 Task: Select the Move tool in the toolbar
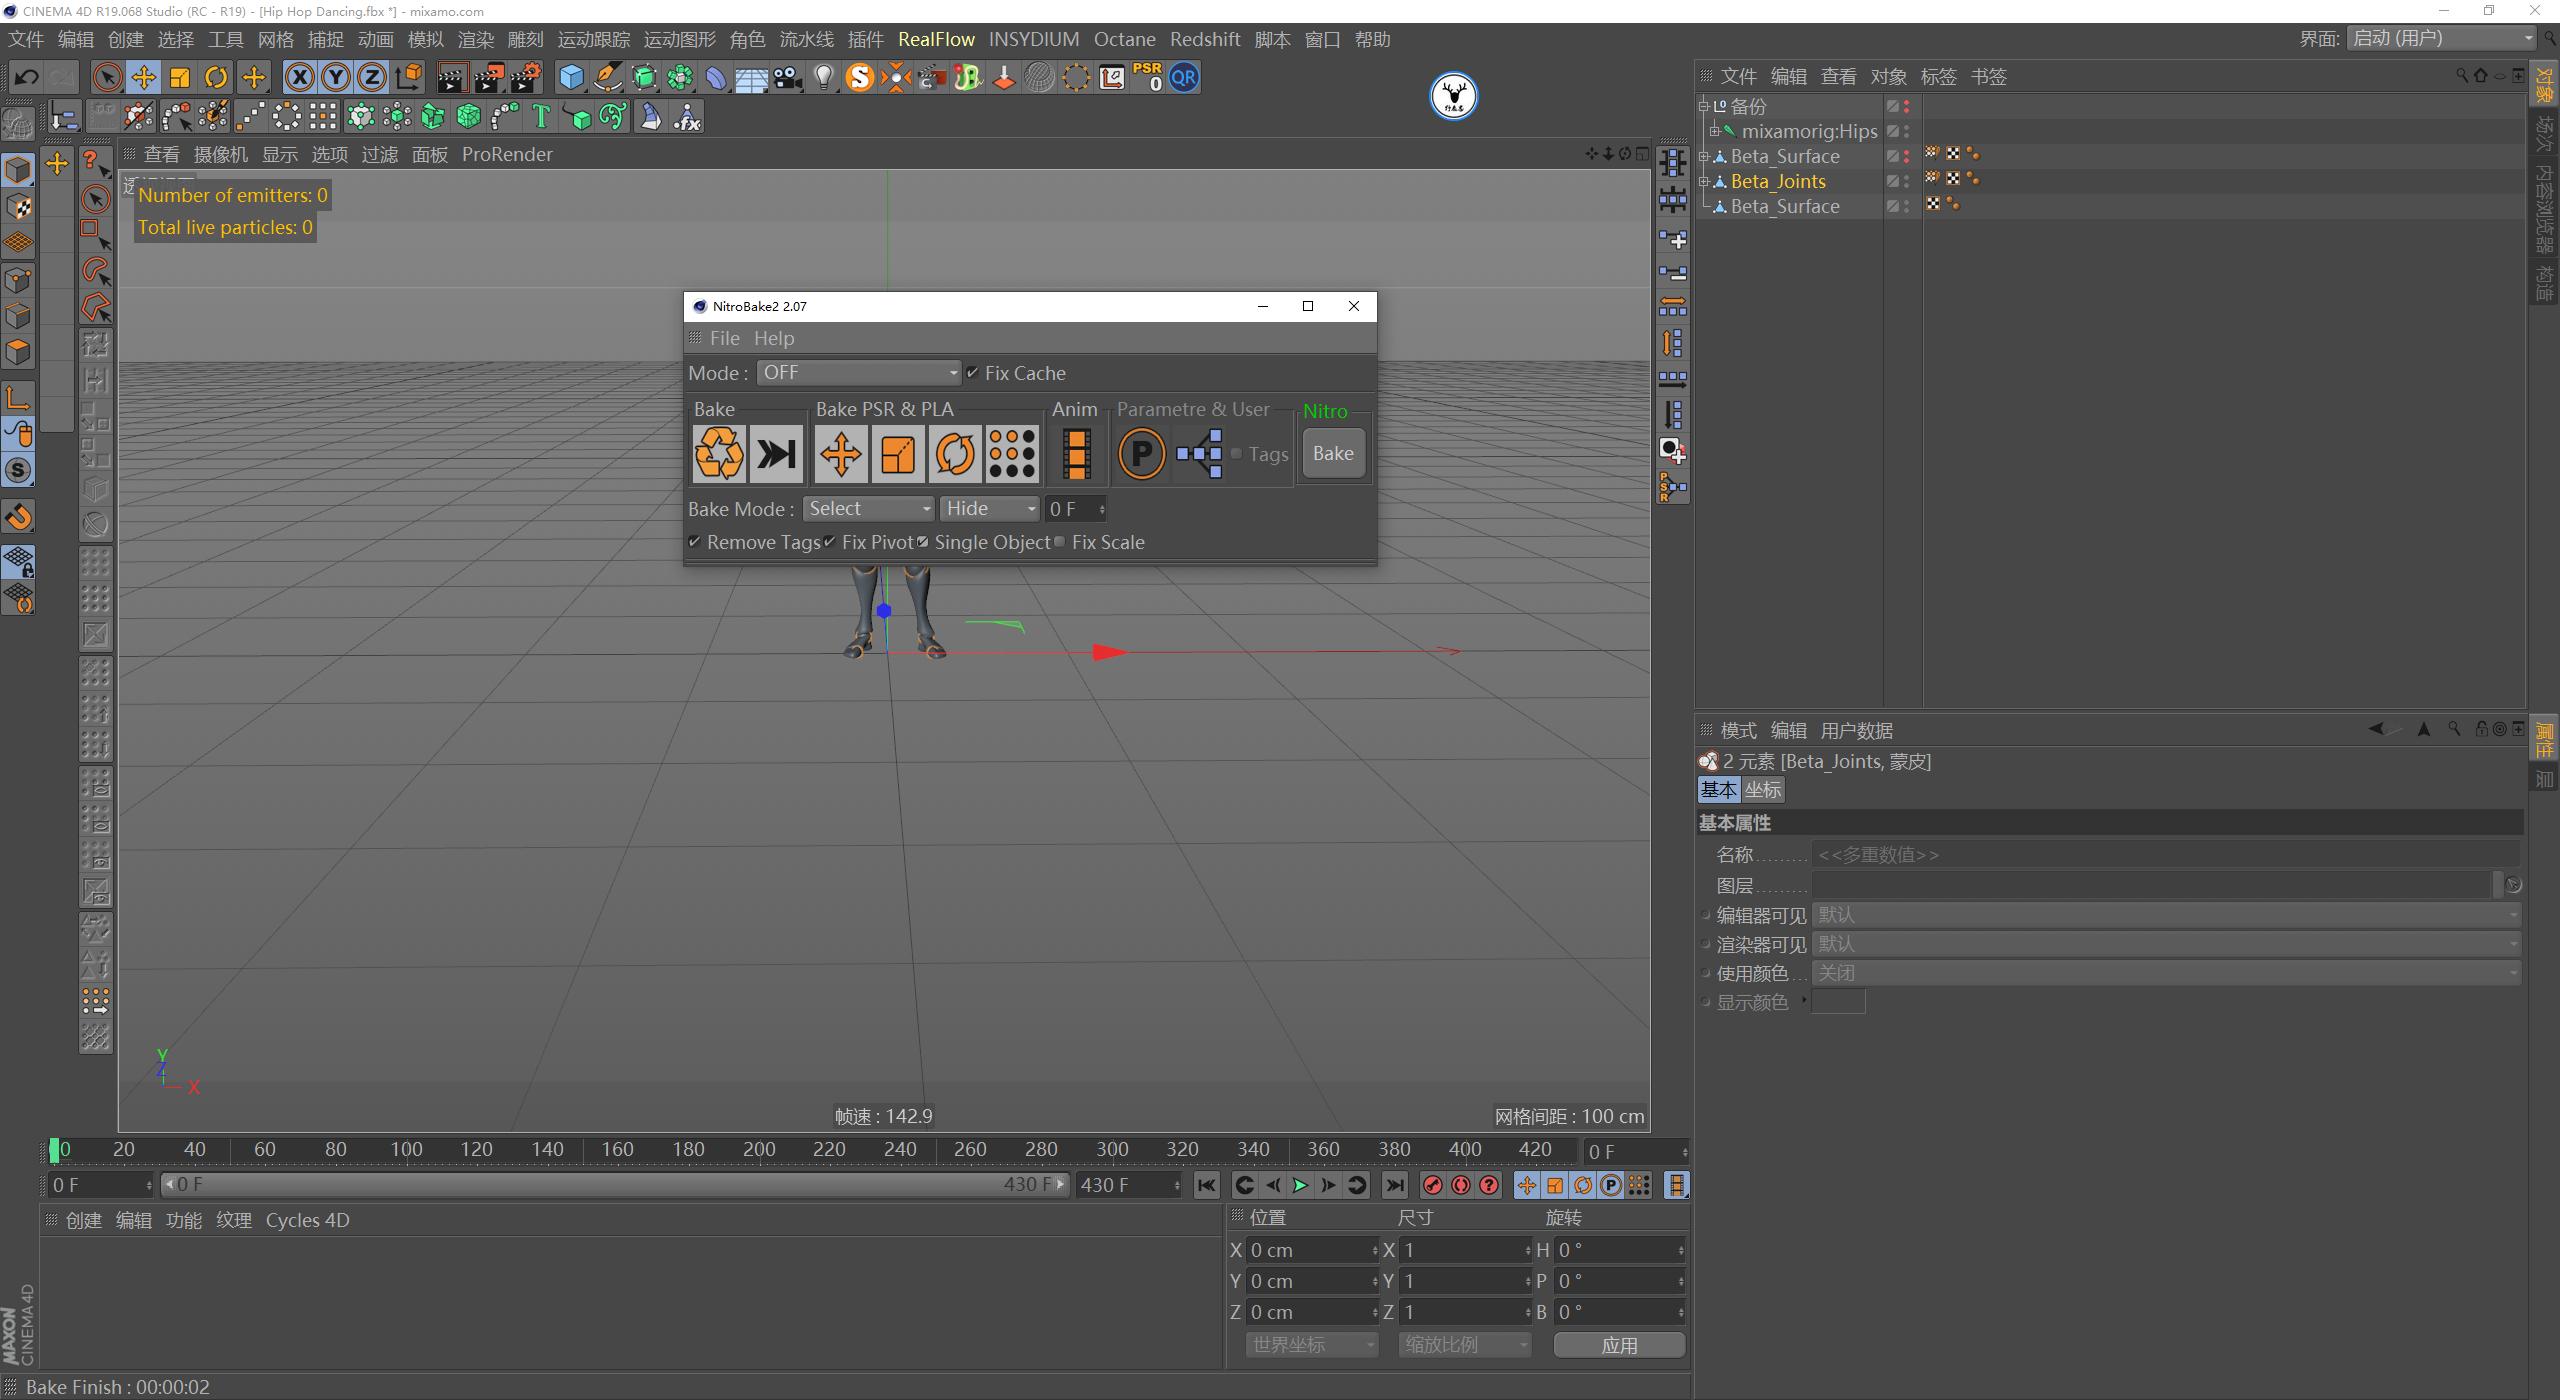click(143, 77)
